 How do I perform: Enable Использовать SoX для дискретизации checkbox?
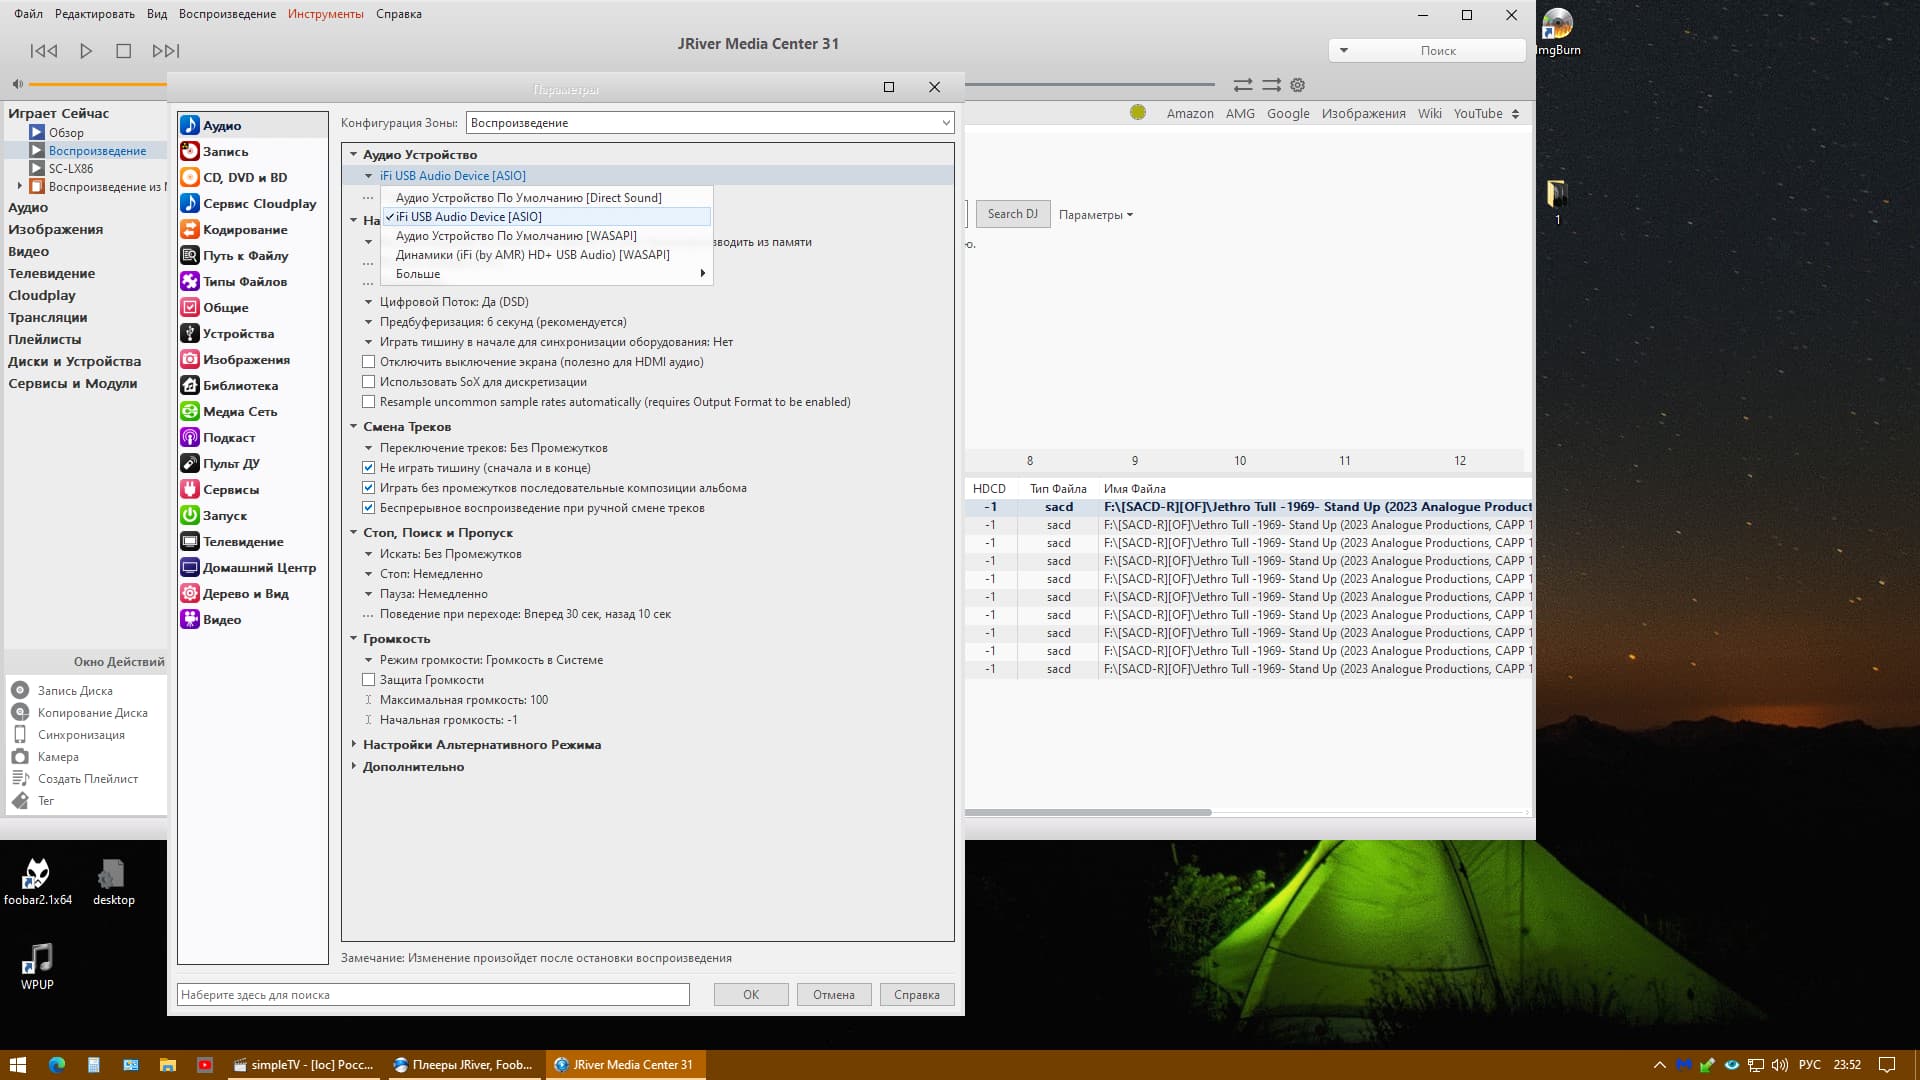pyautogui.click(x=369, y=382)
